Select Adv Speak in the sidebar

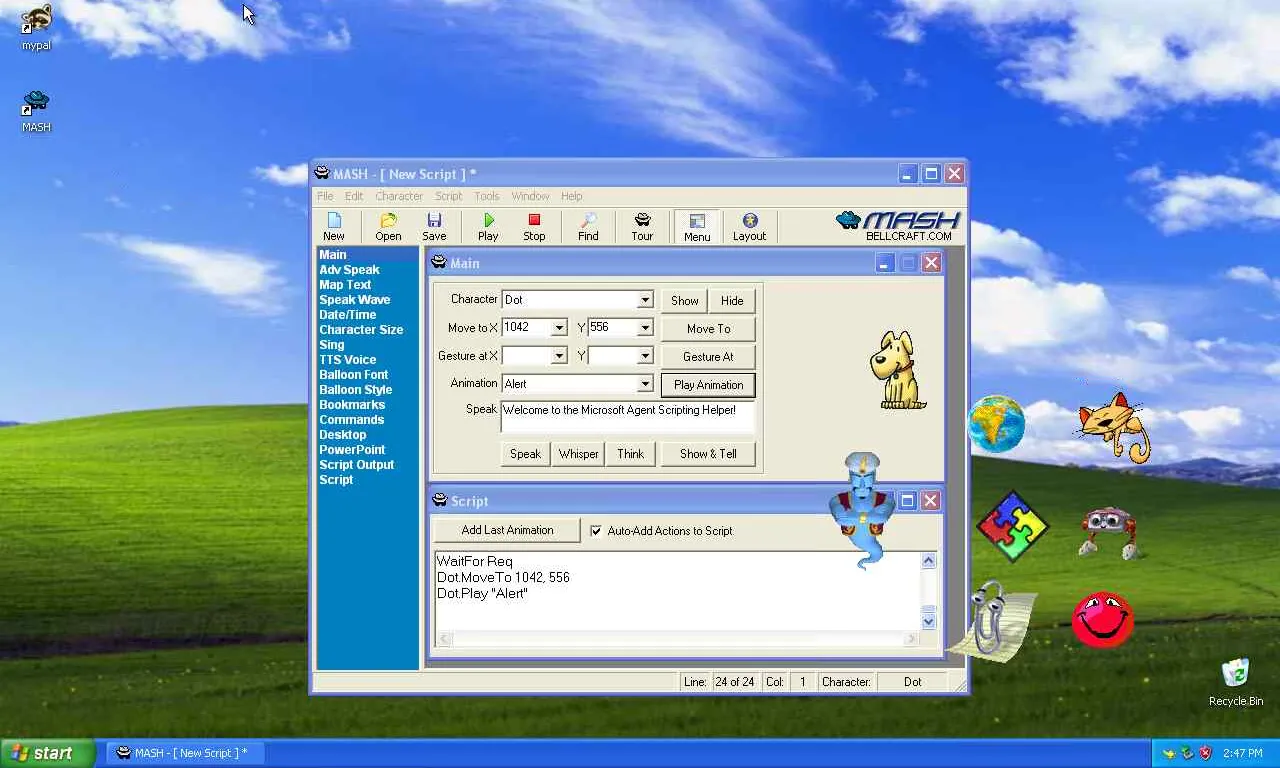(x=349, y=270)
